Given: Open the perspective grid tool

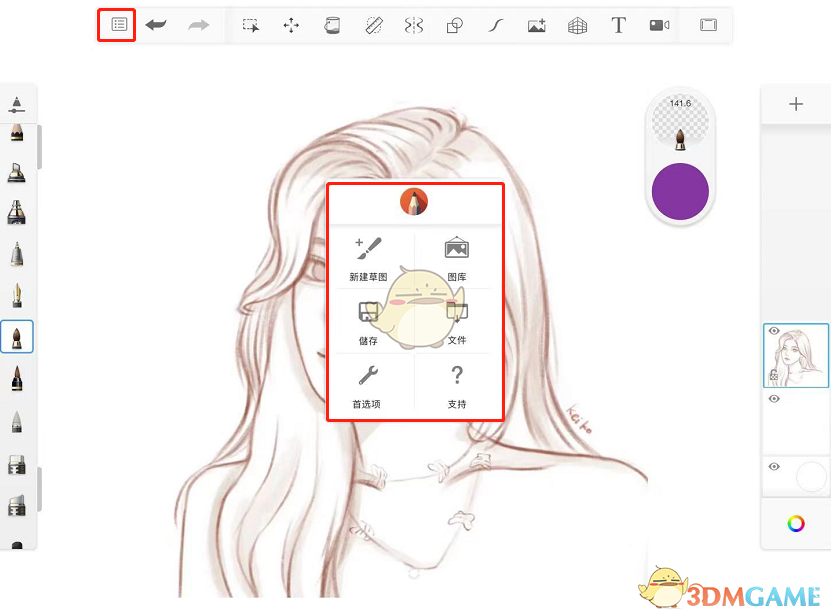Looking at the screenshot, I should (577, 25).
